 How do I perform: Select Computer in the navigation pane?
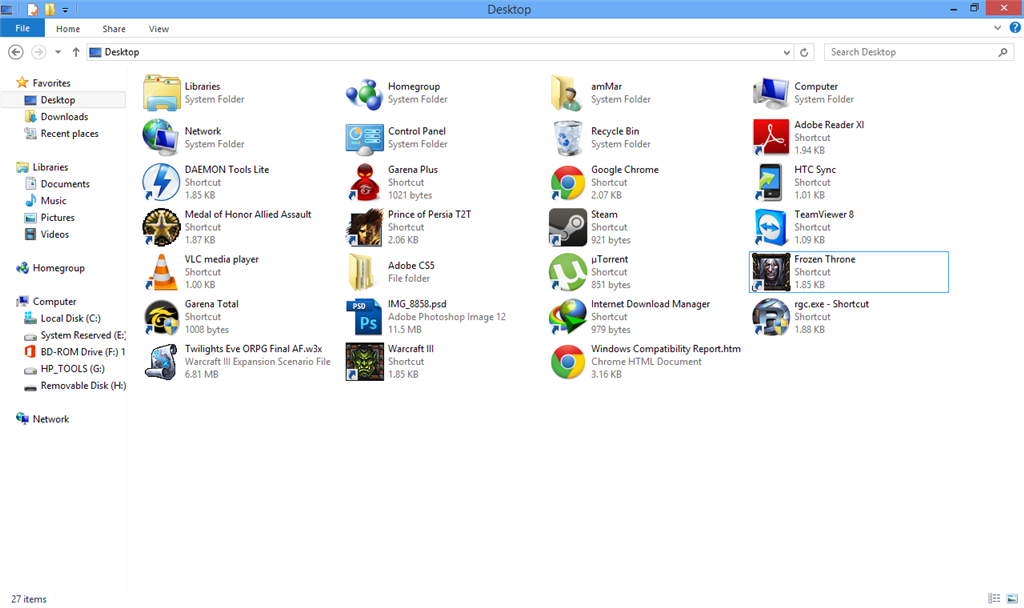(x=54, y=302)
